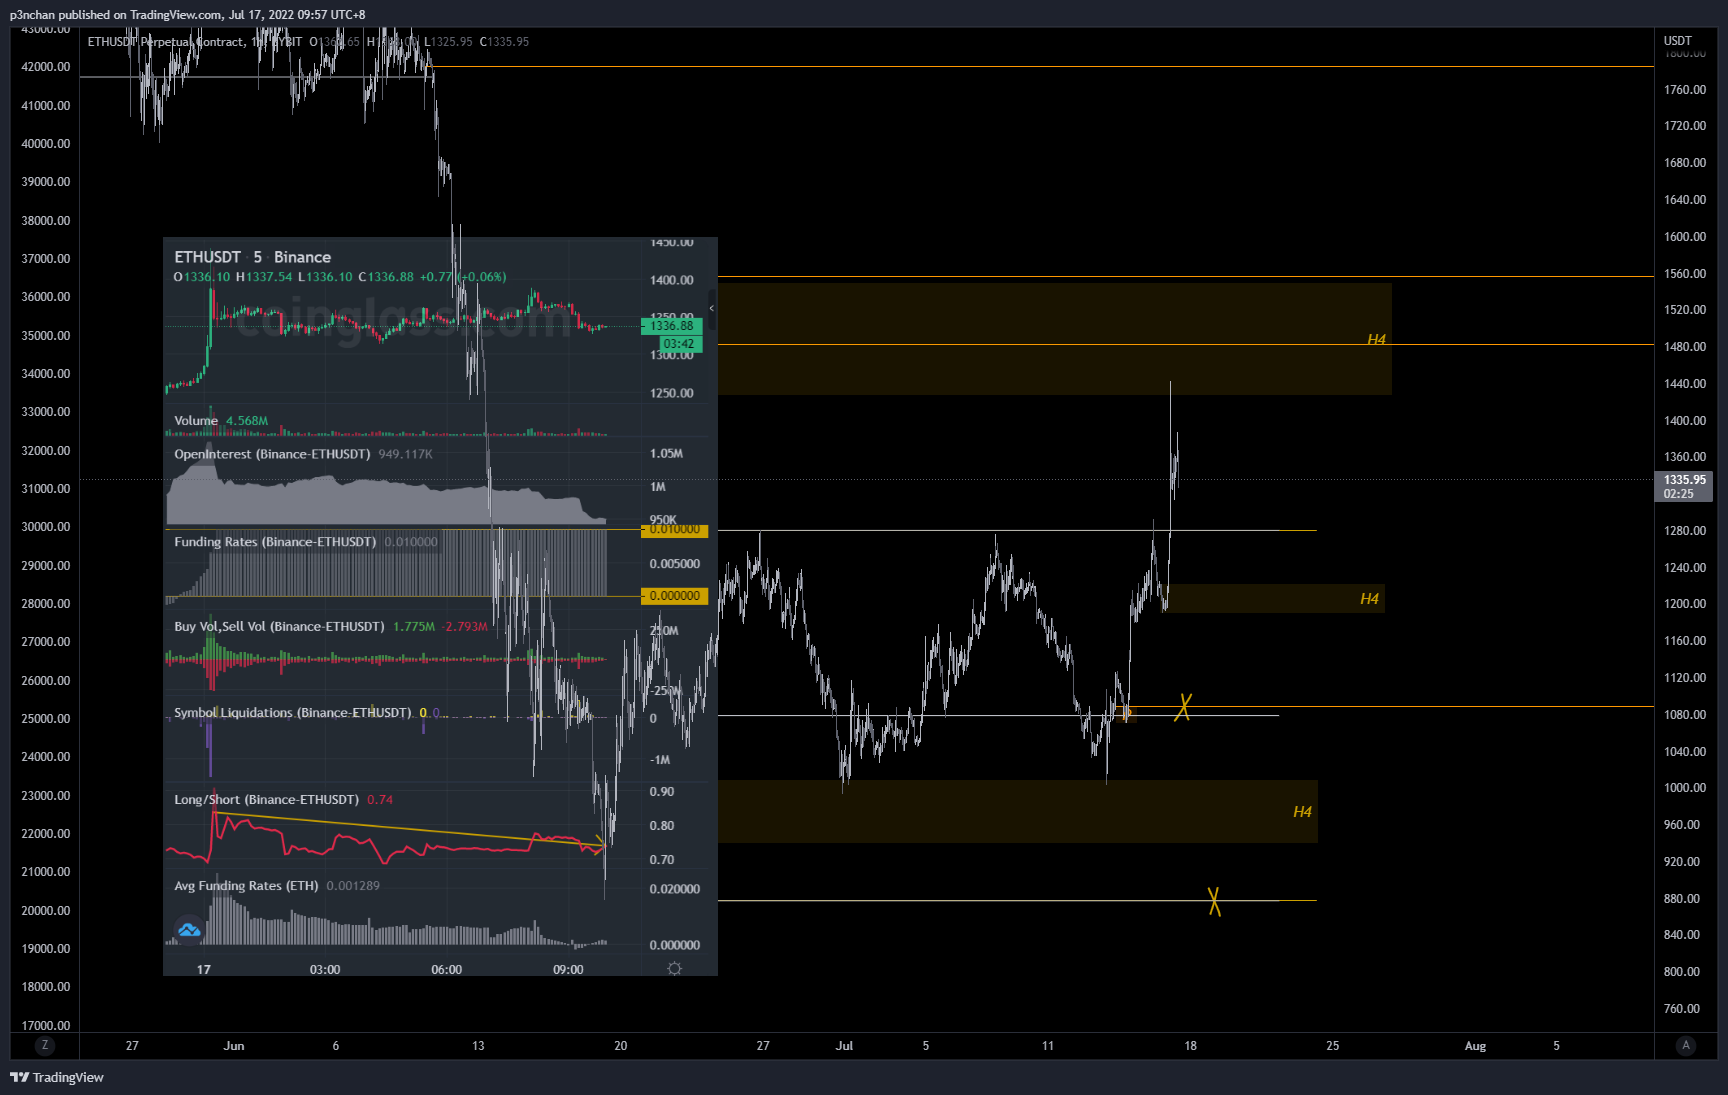1728x1095 pixels.
Task: Select the Volume 4.568M indicator label
Action: click(221, 421)
